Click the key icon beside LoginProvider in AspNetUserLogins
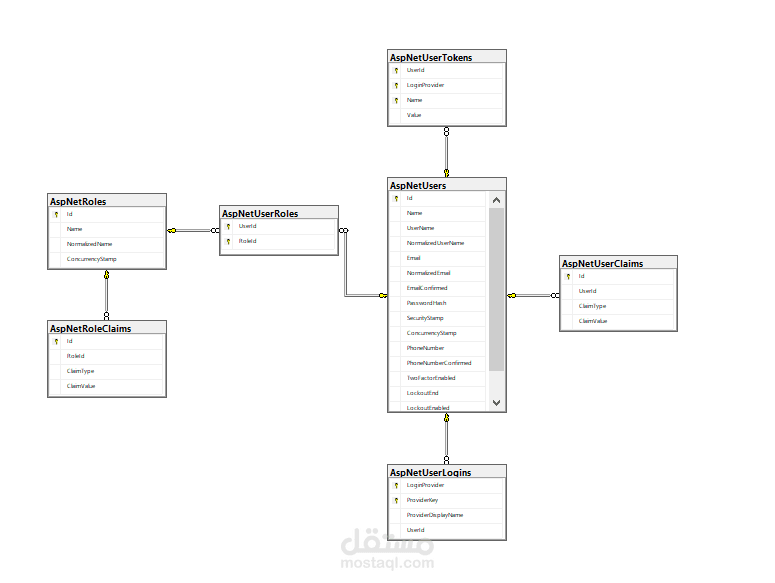775x583 pixels. (x=396, y=486)
